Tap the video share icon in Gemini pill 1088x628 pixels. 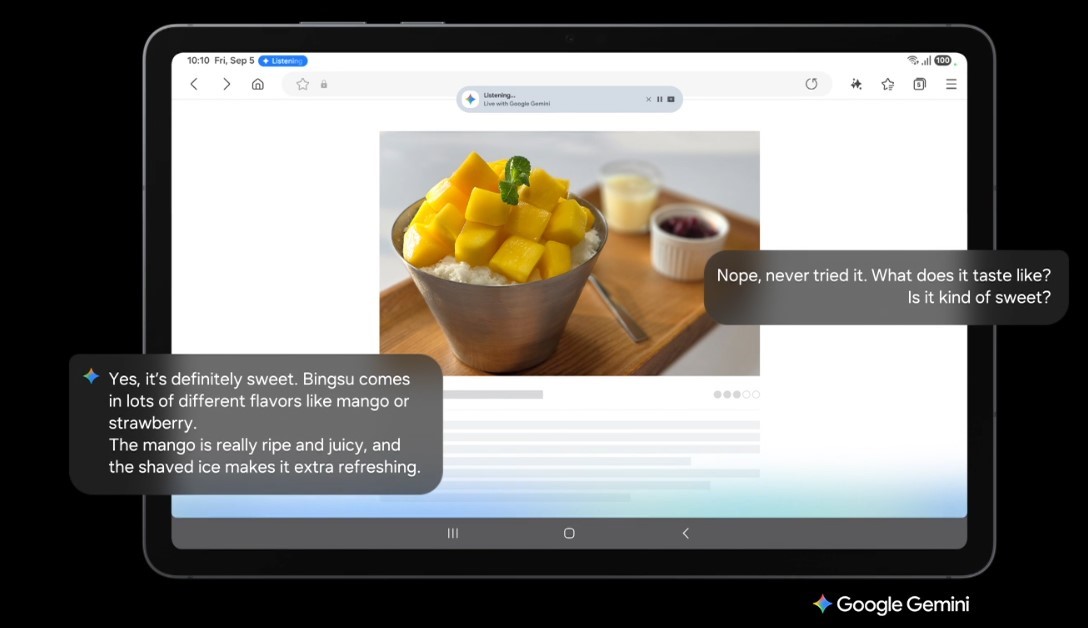click(x=671, y=99)
